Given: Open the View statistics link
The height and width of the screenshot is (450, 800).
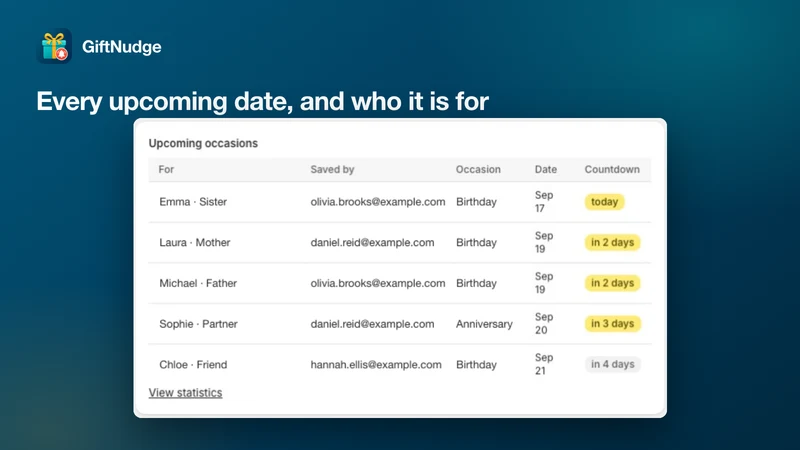Looking at the screenshot, I should pyautogui.click(x=185, y=392).
